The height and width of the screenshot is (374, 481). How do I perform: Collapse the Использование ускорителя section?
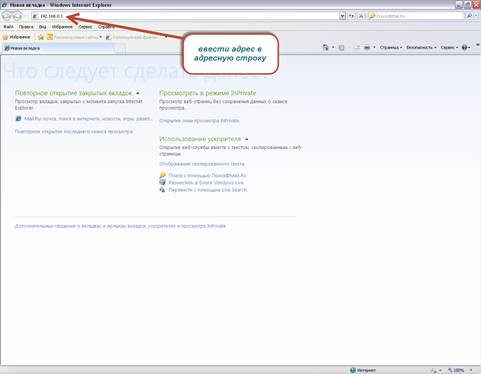click(x=246, y=139)
